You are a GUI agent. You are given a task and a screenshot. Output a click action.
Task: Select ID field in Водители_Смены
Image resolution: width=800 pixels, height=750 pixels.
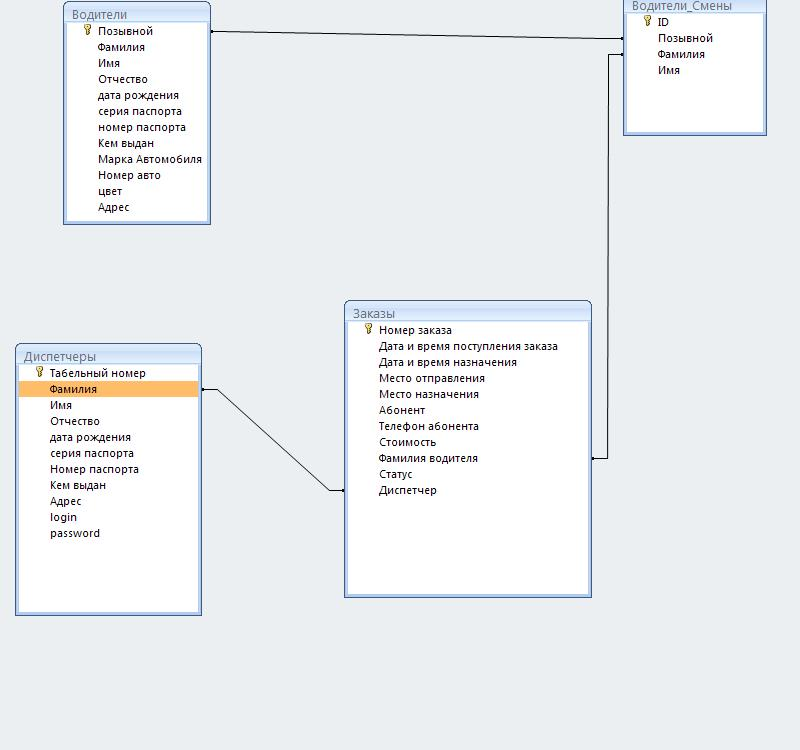click(663, 22)
